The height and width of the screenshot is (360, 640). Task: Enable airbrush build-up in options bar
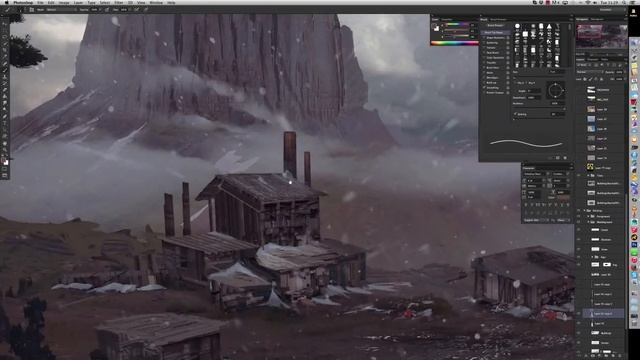tap(137, 9)
